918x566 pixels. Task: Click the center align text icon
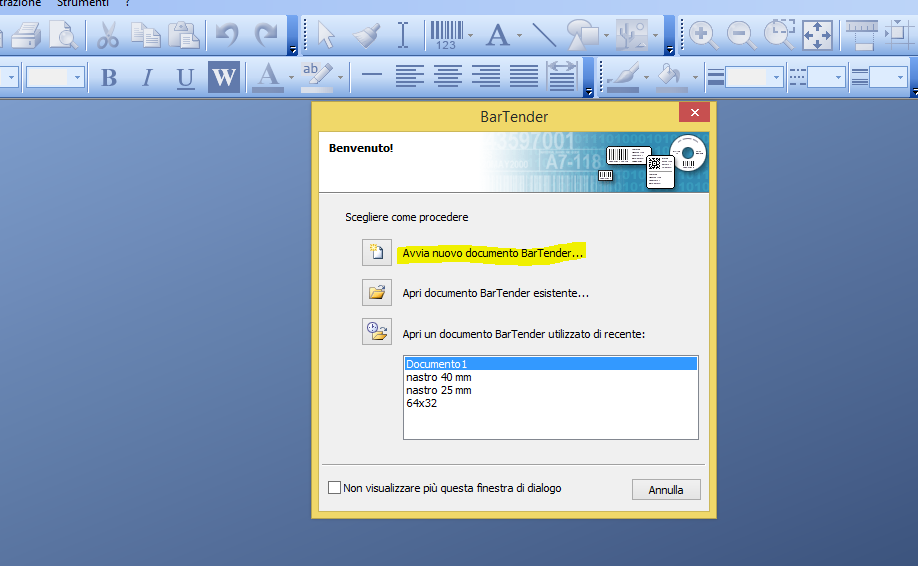coord(448,76)
